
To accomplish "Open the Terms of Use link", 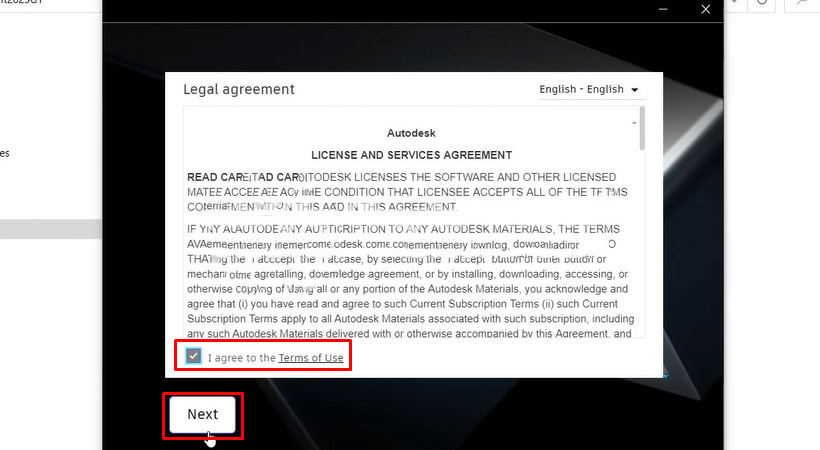I will [311, 358].
